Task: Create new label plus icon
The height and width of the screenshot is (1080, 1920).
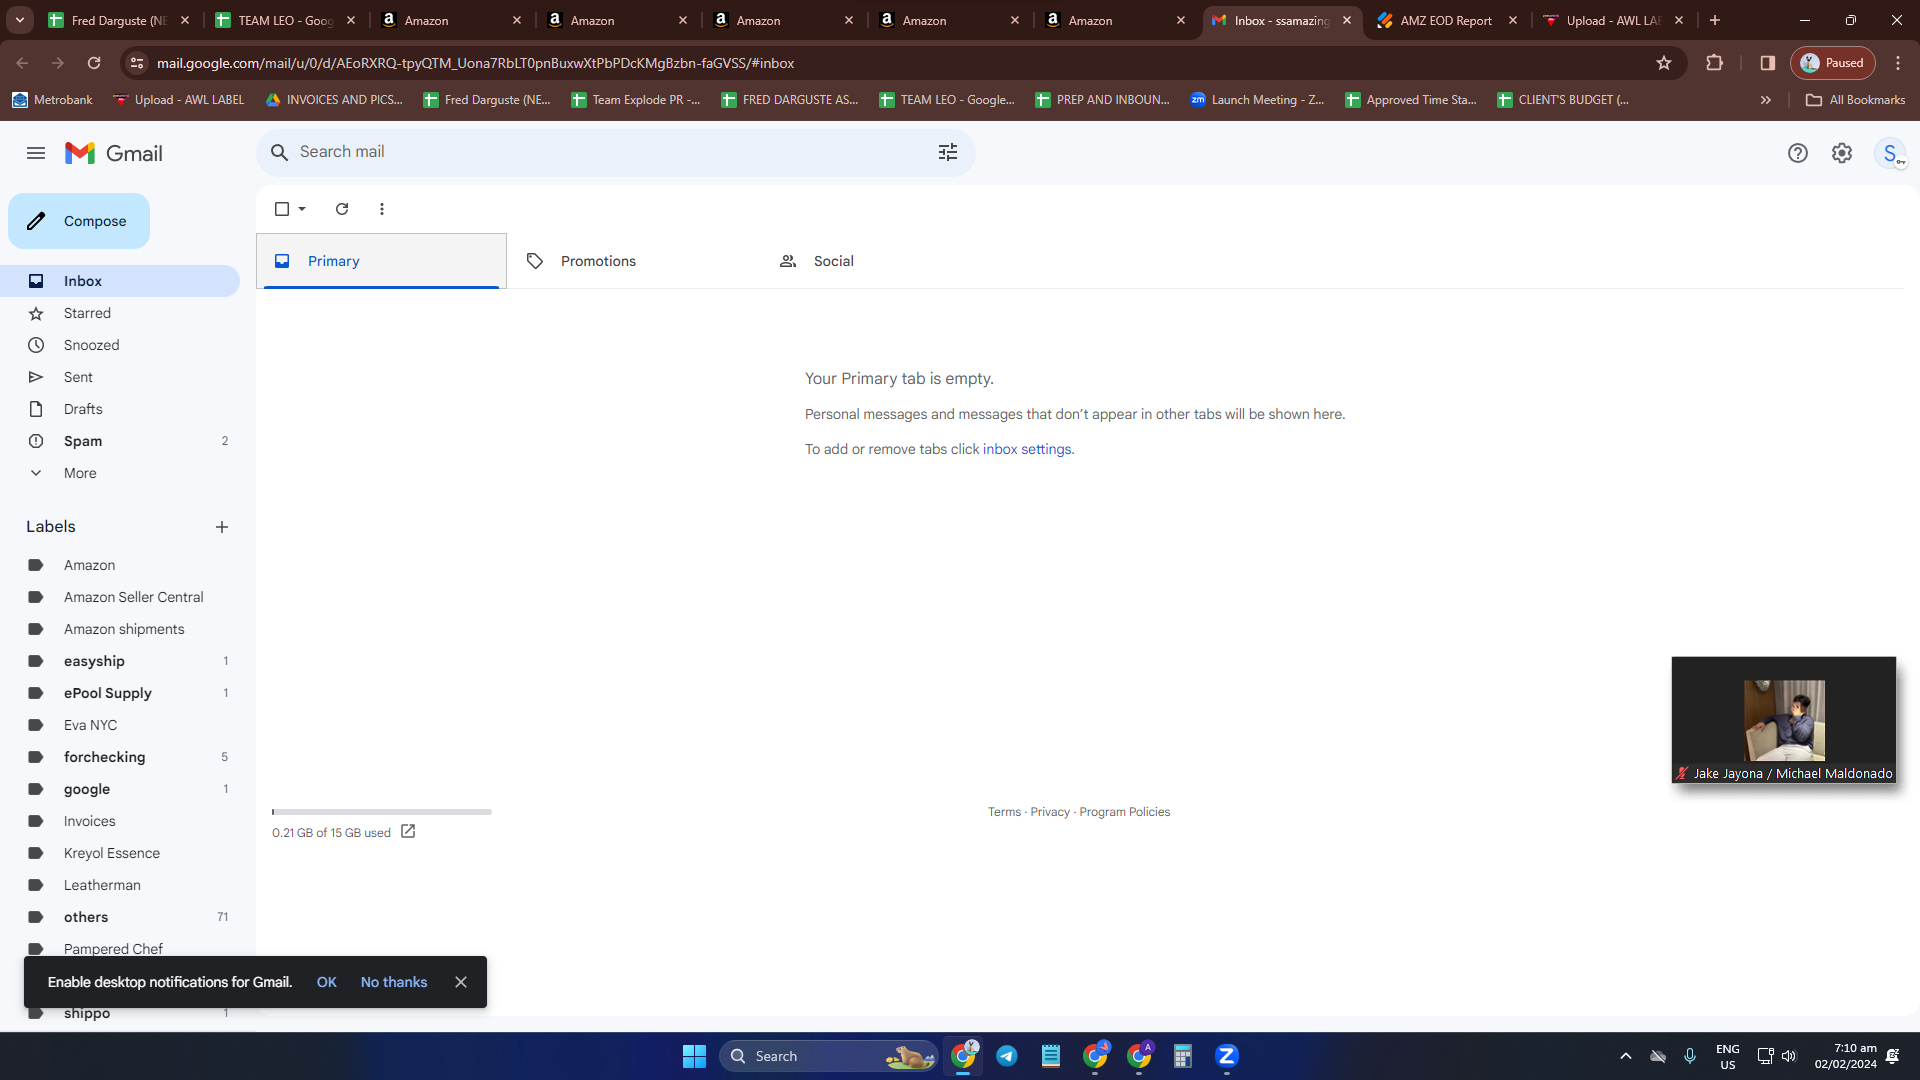Action: (222, 527)
